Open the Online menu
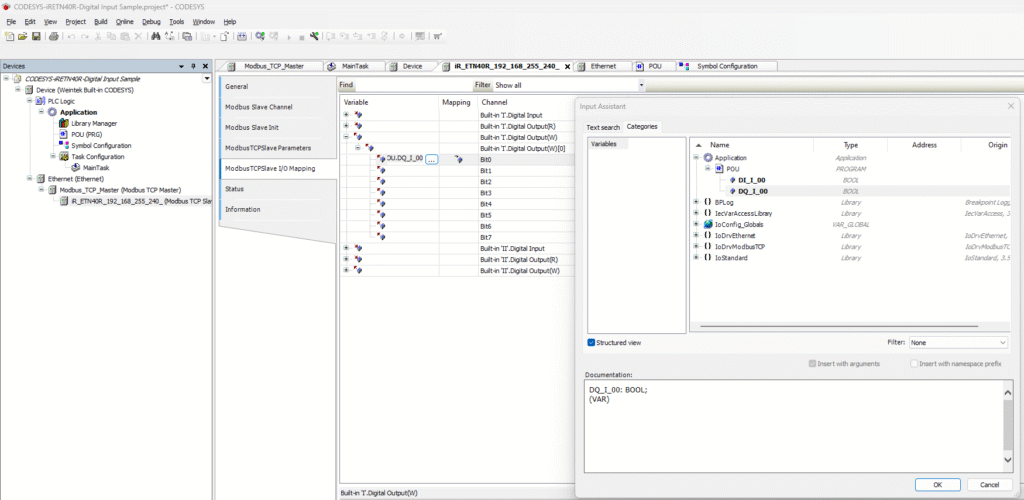1024x500 pixels. (x=125, y=22)
